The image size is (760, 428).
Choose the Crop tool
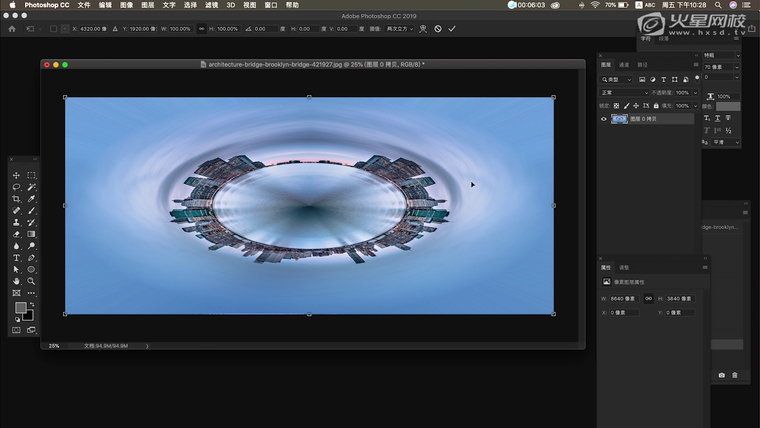click(17, 199)
